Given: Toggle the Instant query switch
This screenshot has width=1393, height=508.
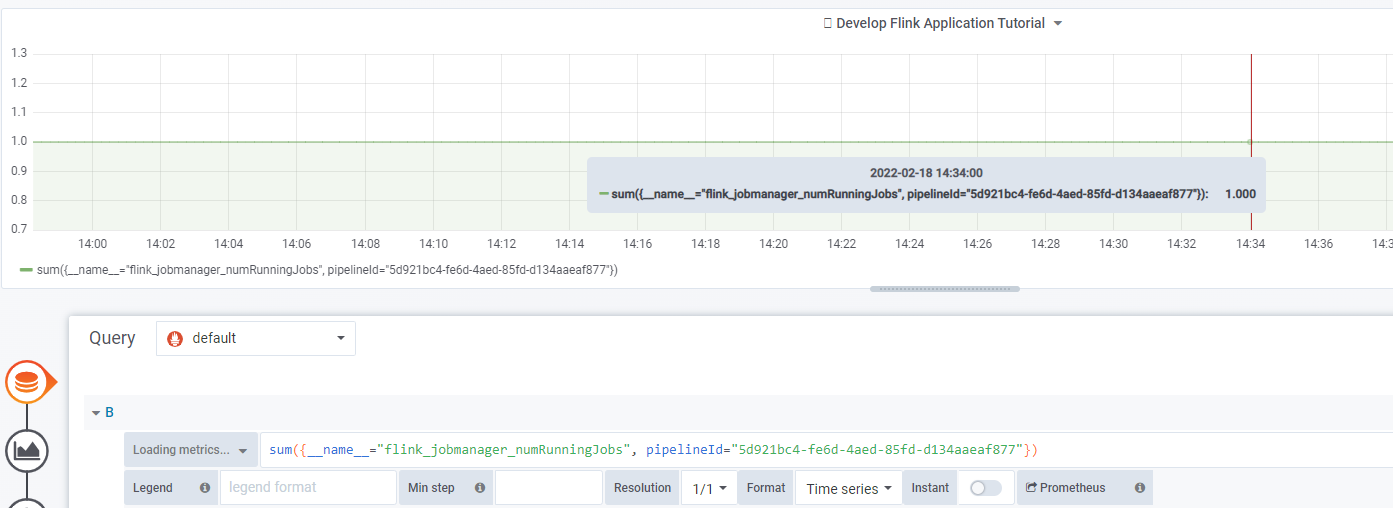Looking at the screenshot, I should tap(985, 488).
